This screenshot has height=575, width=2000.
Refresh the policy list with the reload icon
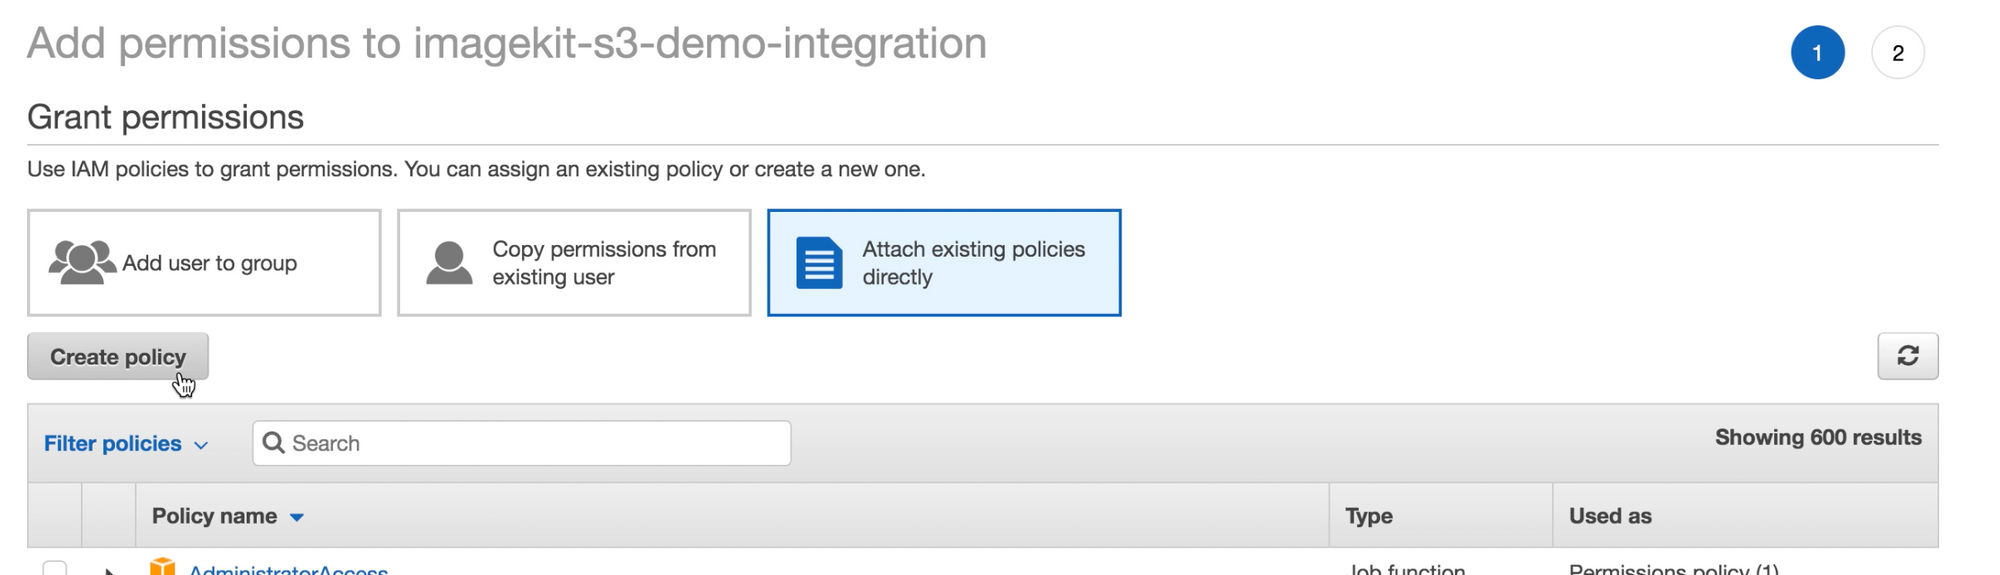coord(1907,356)
